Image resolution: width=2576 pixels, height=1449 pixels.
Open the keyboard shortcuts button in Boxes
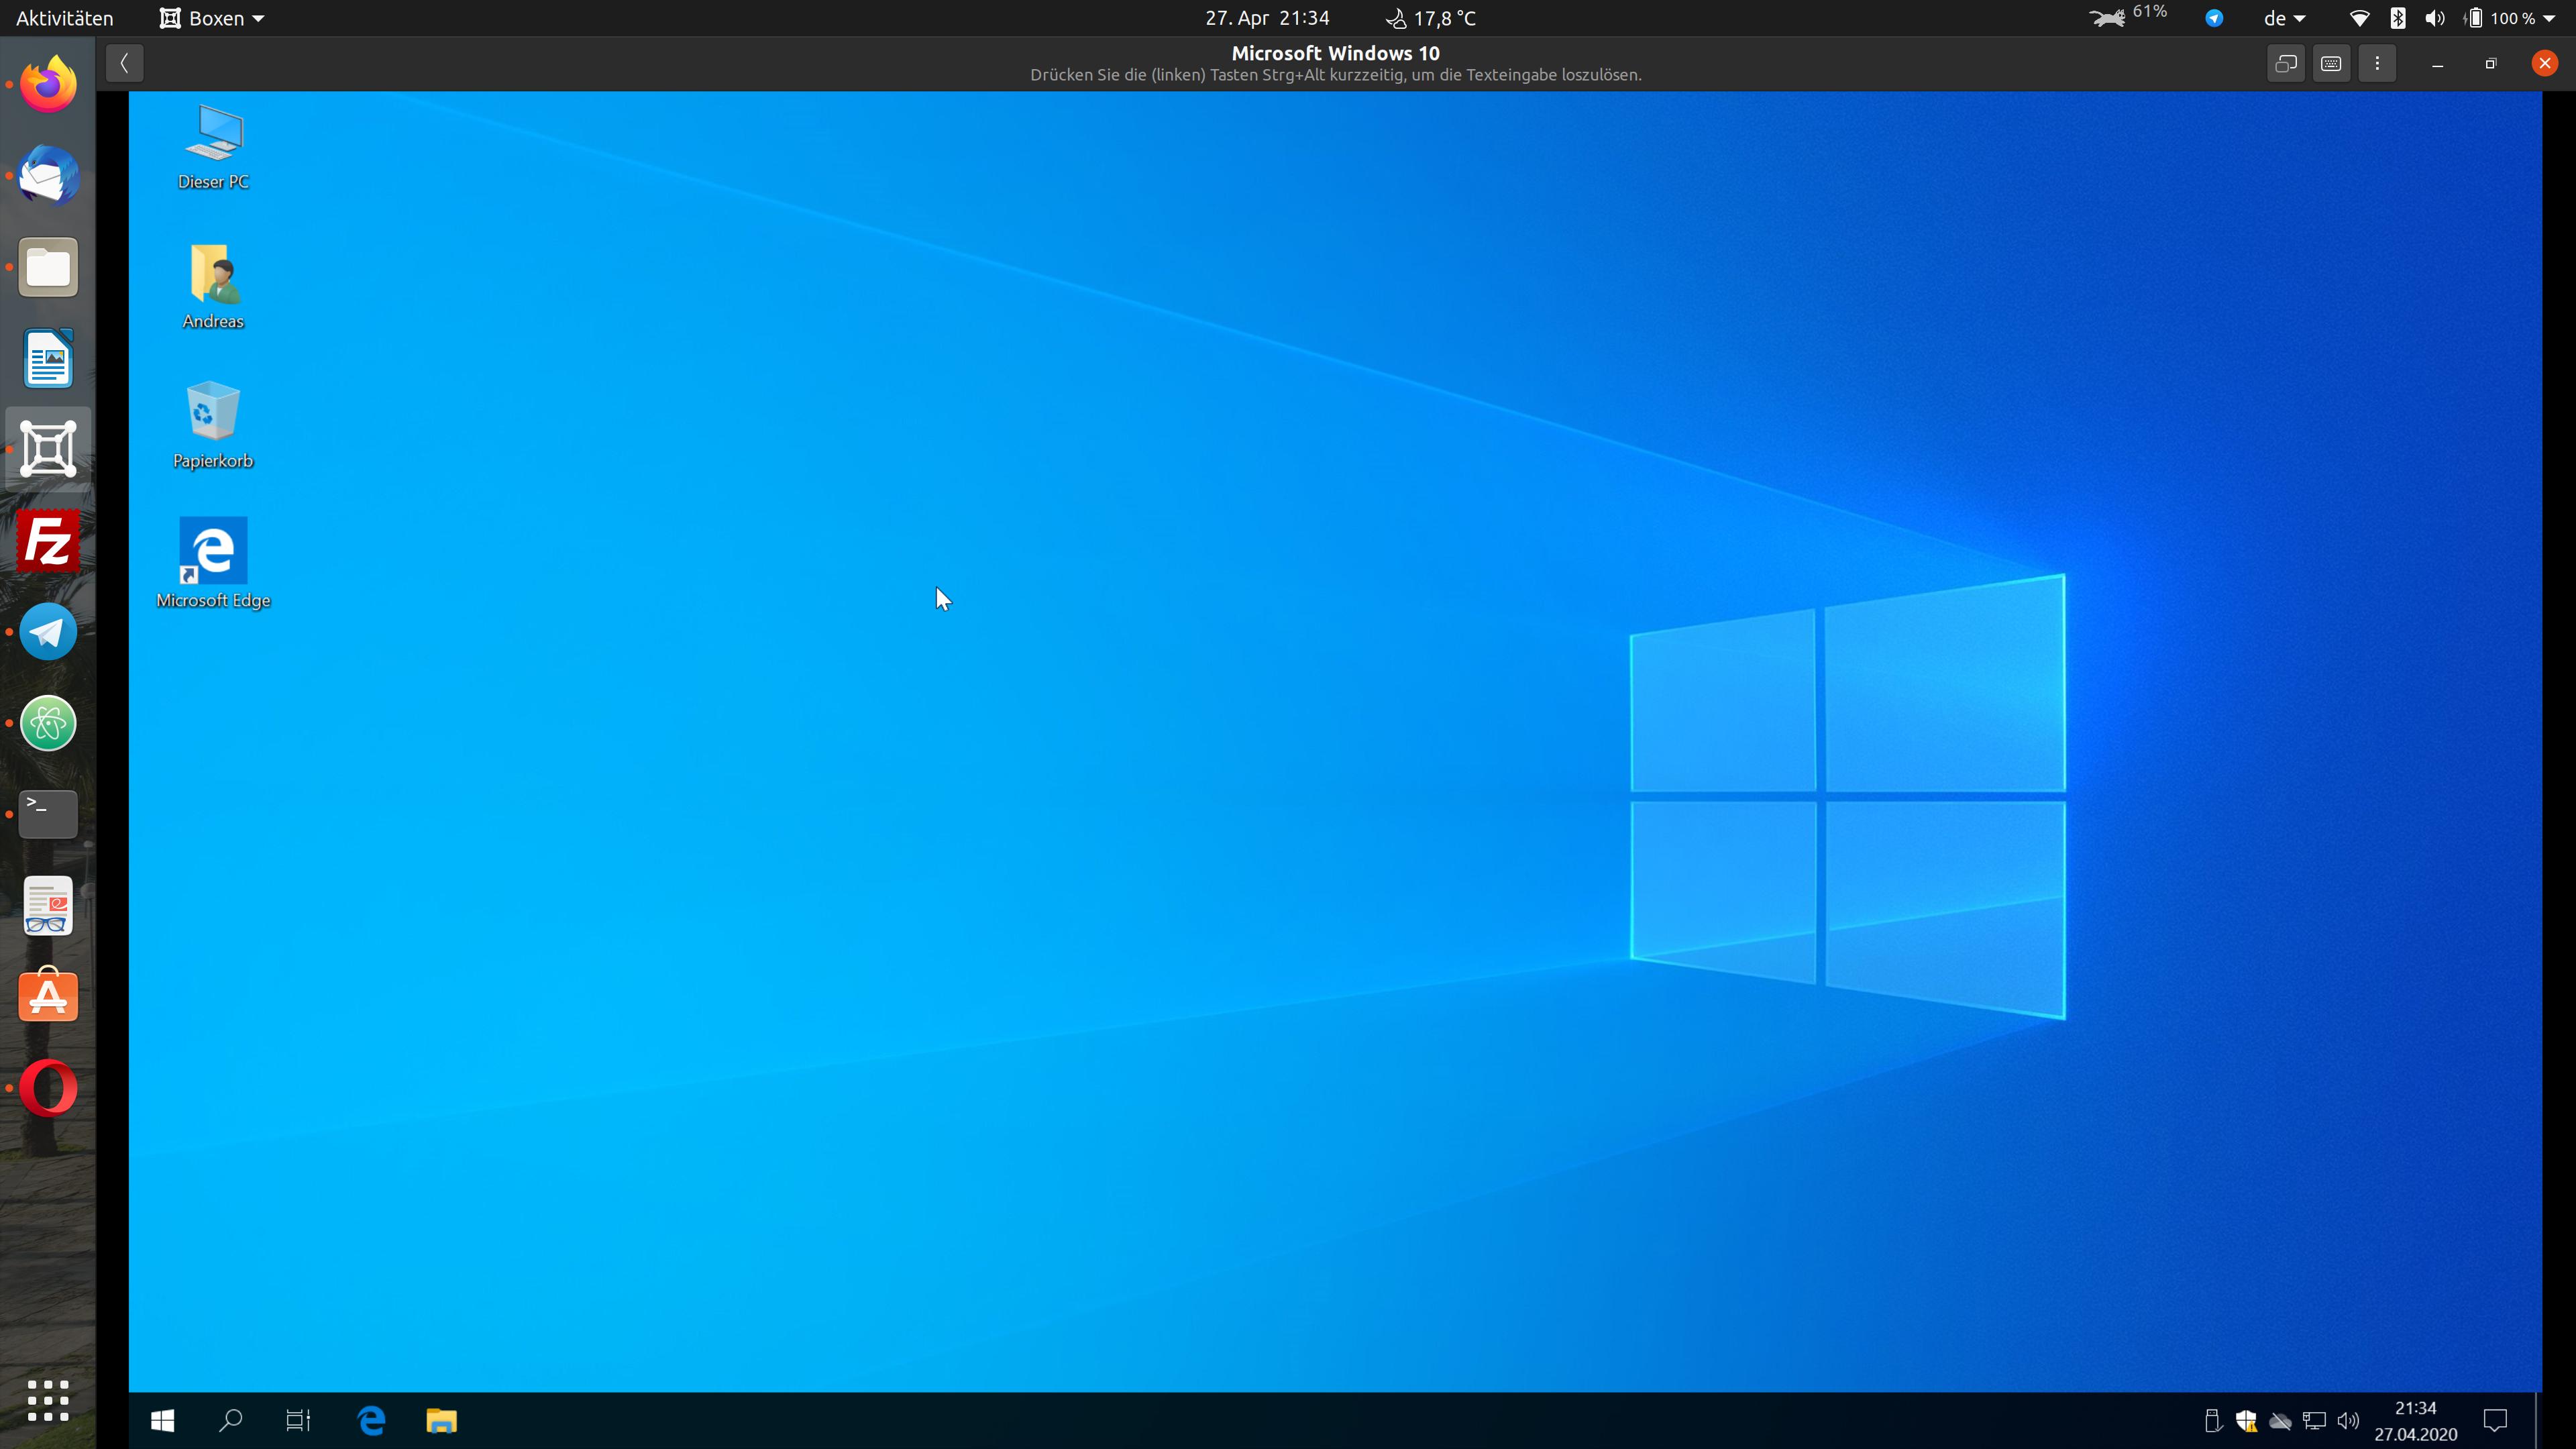point(2331,63)
